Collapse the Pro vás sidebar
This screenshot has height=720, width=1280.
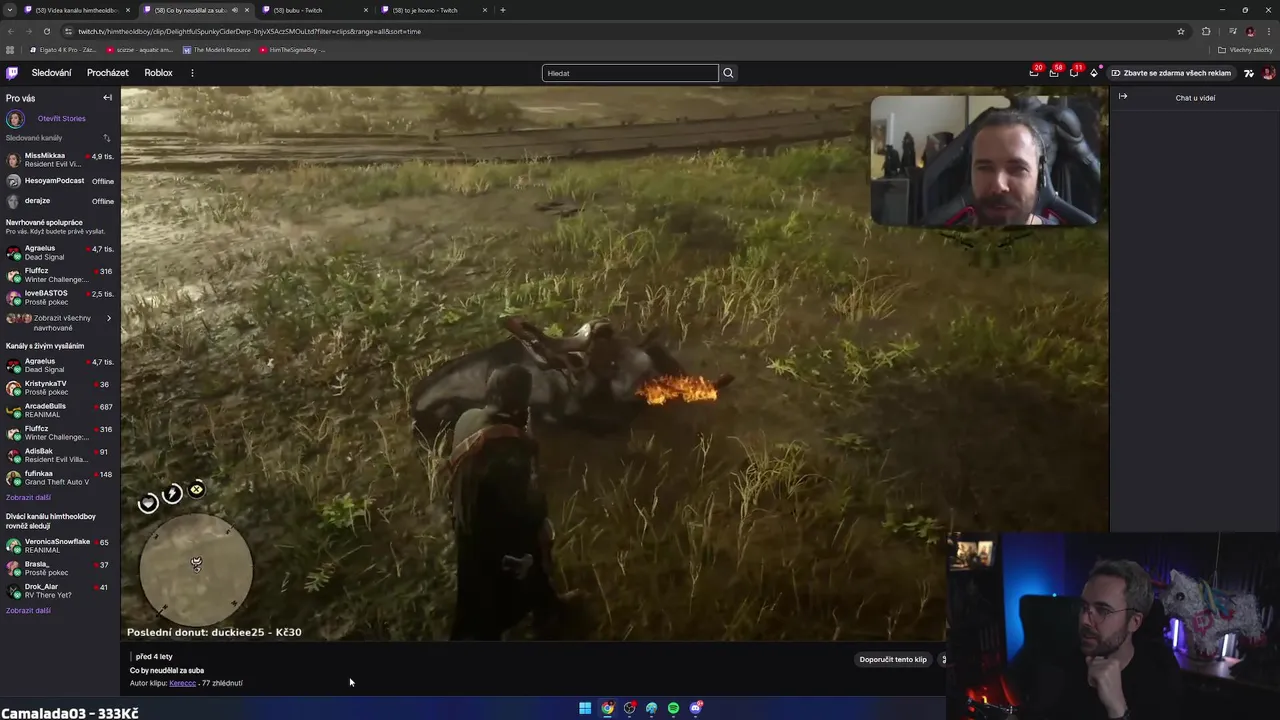click(107, 98)
